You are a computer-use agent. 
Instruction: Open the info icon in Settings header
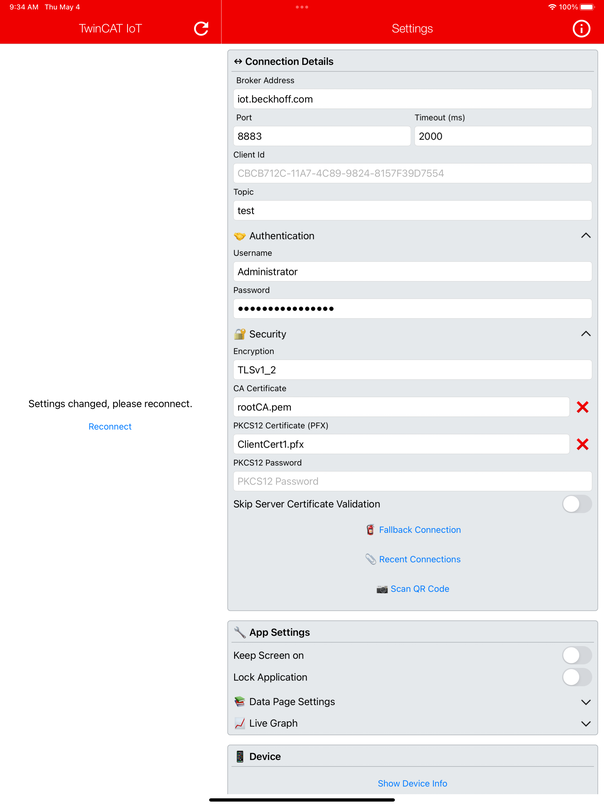tap(581, 29)
